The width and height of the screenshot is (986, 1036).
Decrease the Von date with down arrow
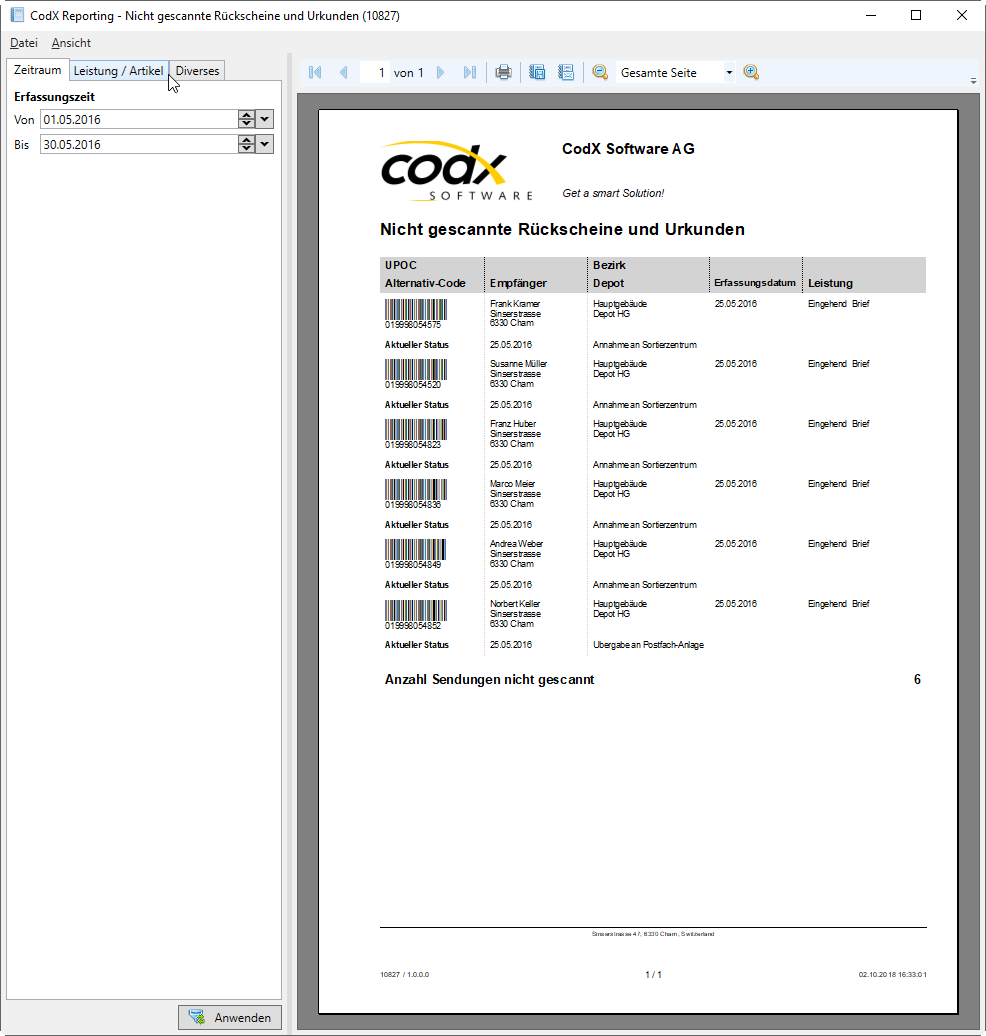pyautogui.click(x=246, y=124)
